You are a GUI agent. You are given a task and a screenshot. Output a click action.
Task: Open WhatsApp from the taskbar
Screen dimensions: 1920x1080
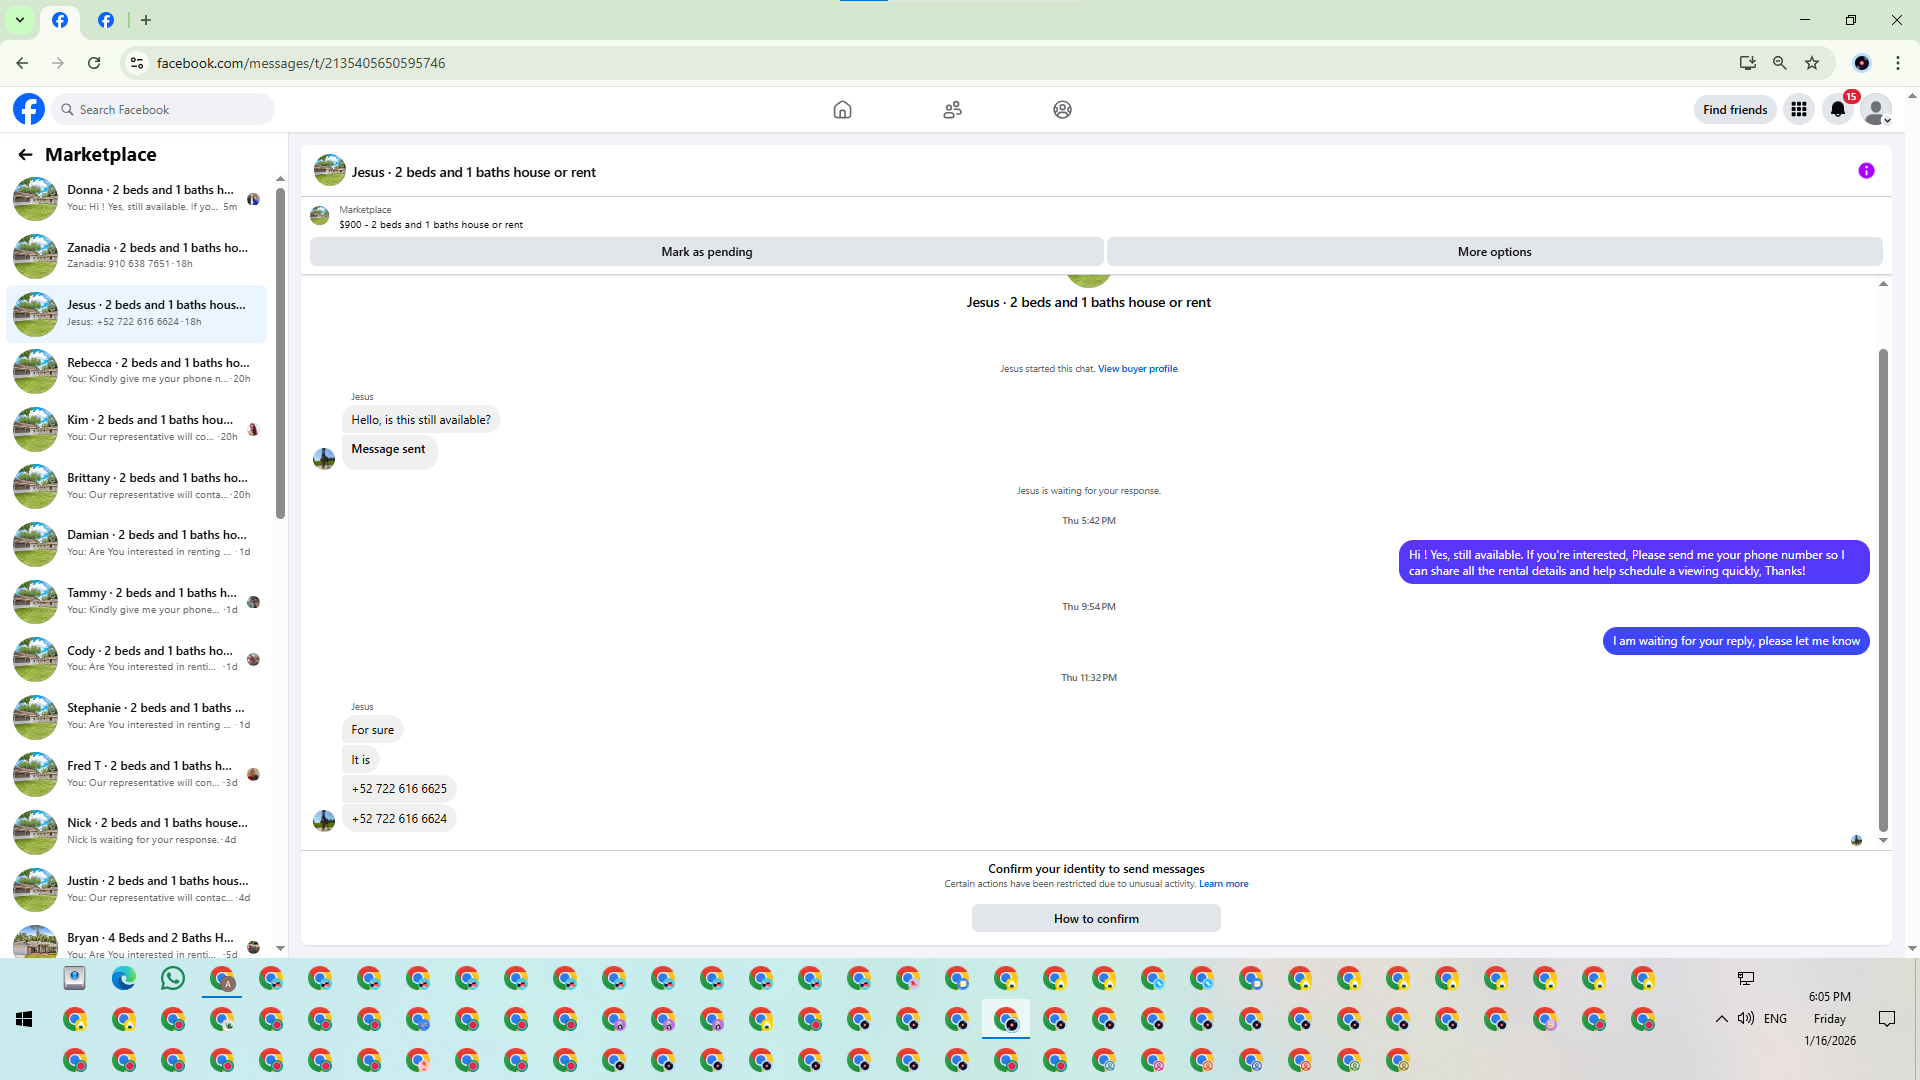[172, 979]
